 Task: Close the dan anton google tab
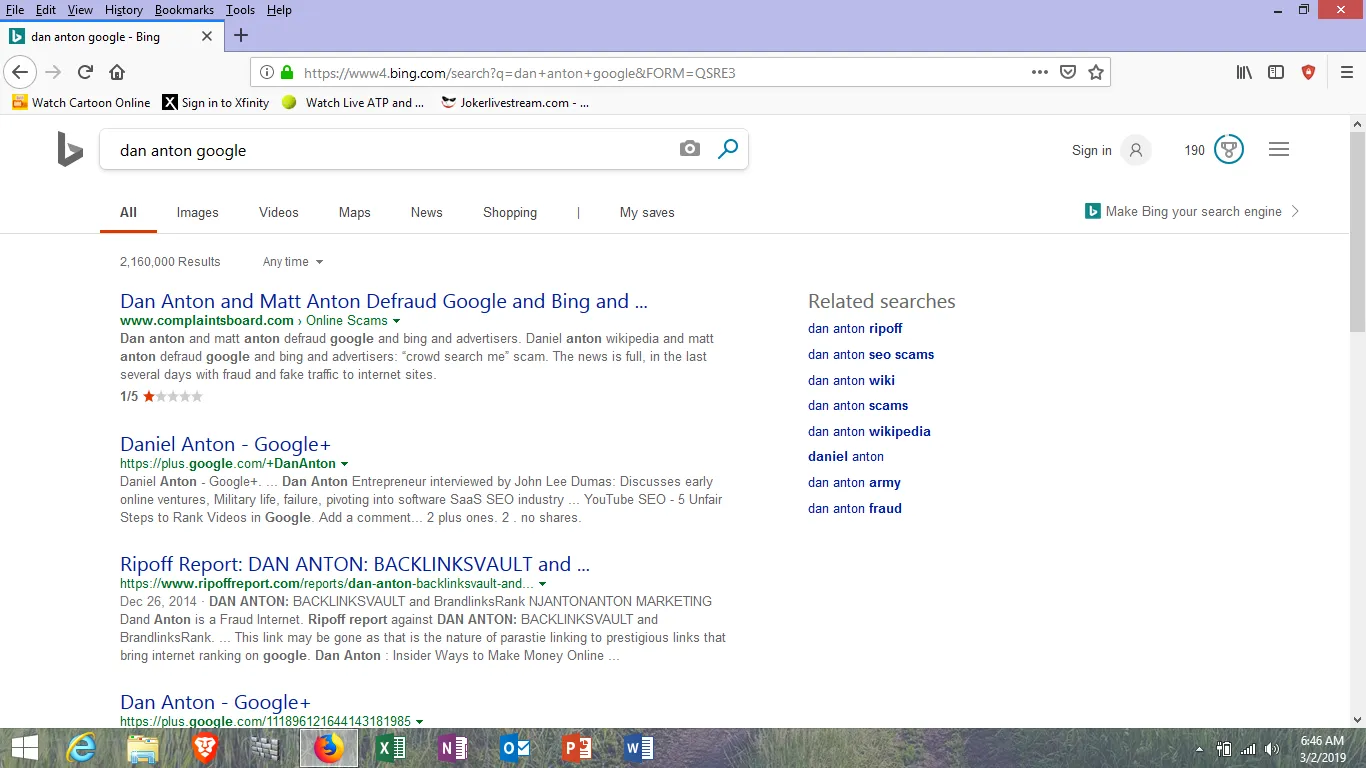207,36
